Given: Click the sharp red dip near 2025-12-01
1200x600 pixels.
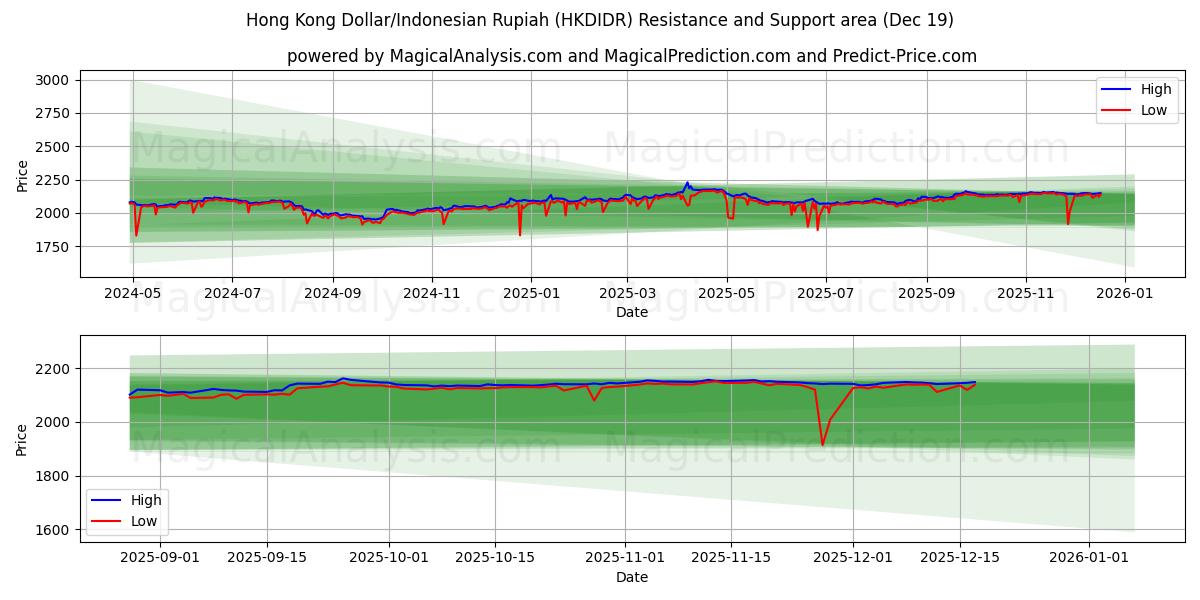Looking at the screenshot, I should [824, 438].
